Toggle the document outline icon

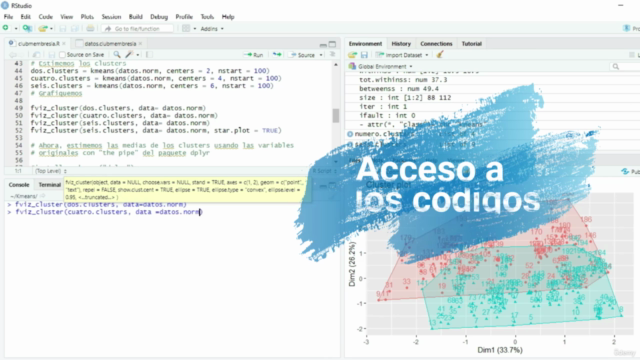point(333,54)
